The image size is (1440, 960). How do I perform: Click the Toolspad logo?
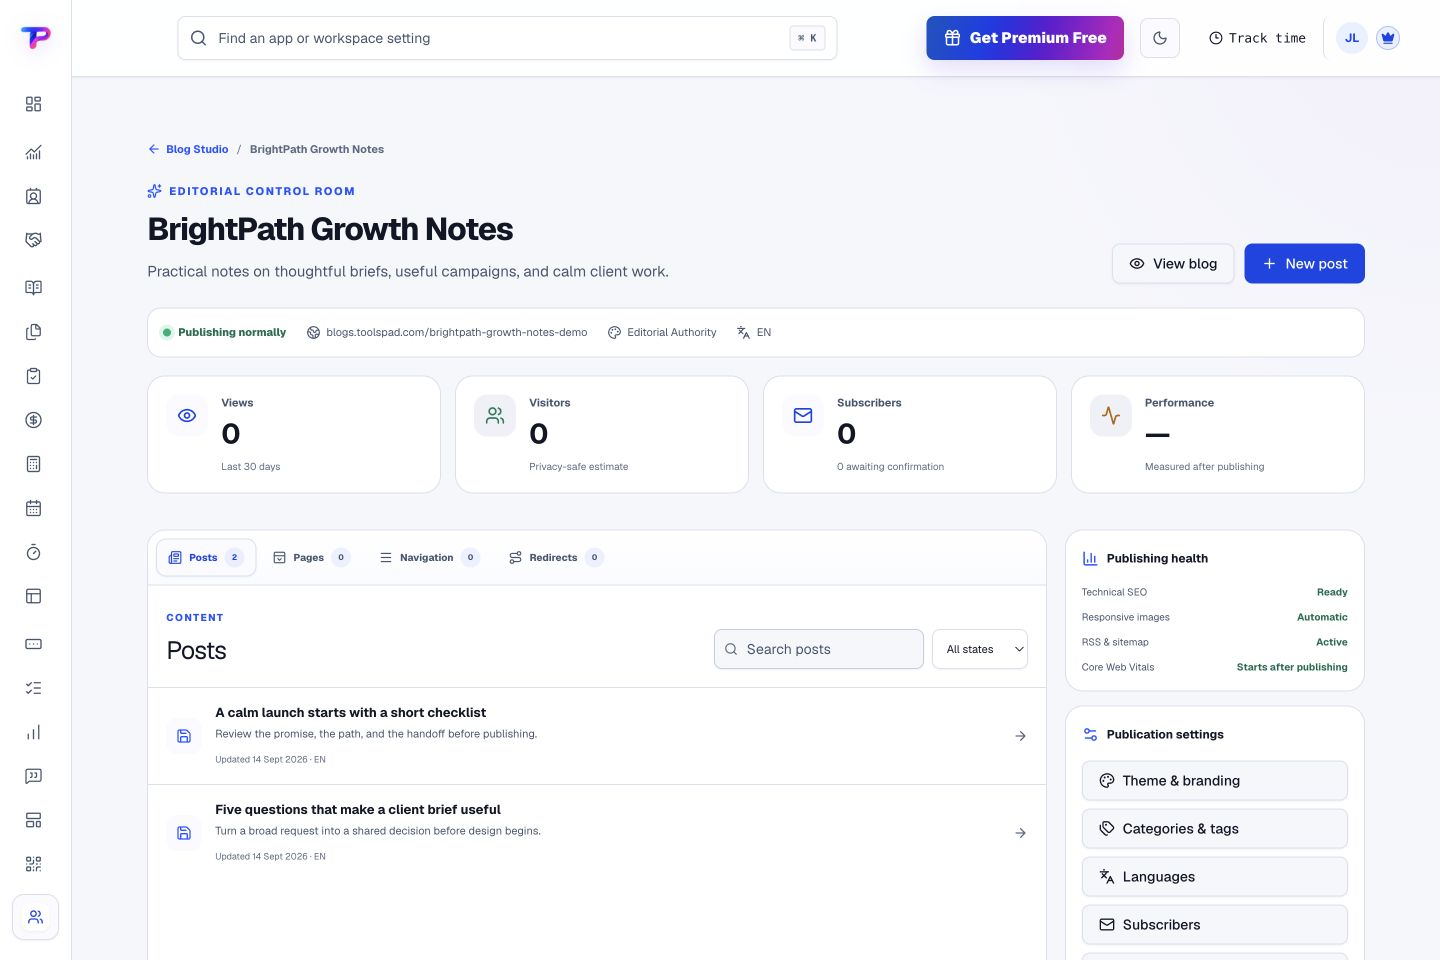[35, 37]
